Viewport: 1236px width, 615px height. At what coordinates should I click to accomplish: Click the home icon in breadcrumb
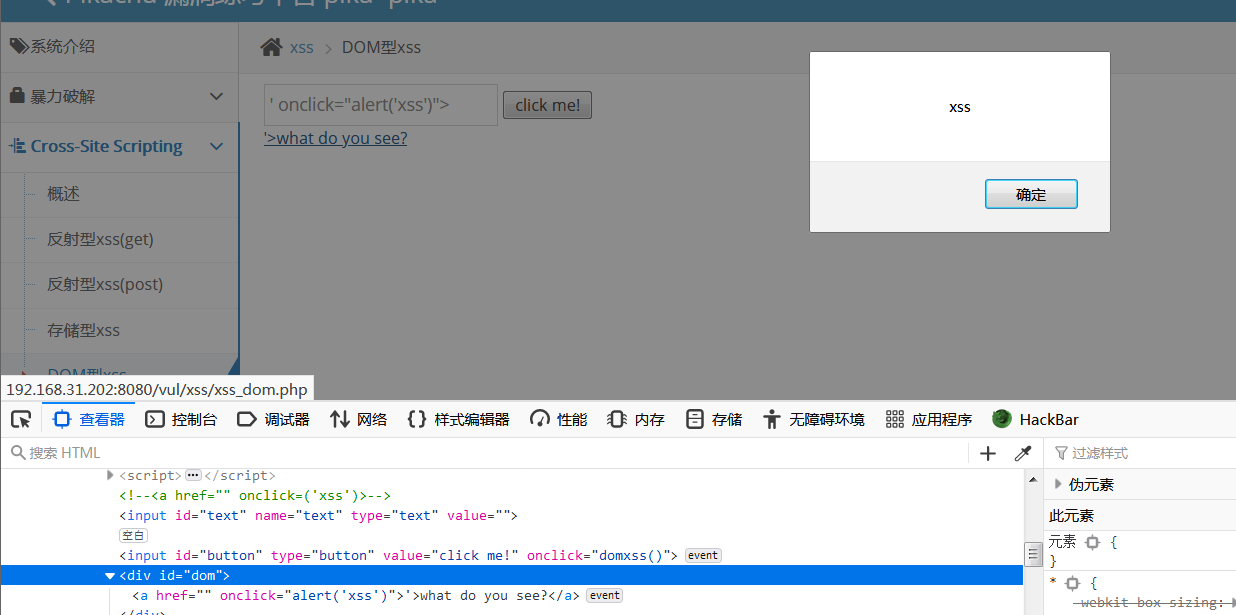coord(271,47)
